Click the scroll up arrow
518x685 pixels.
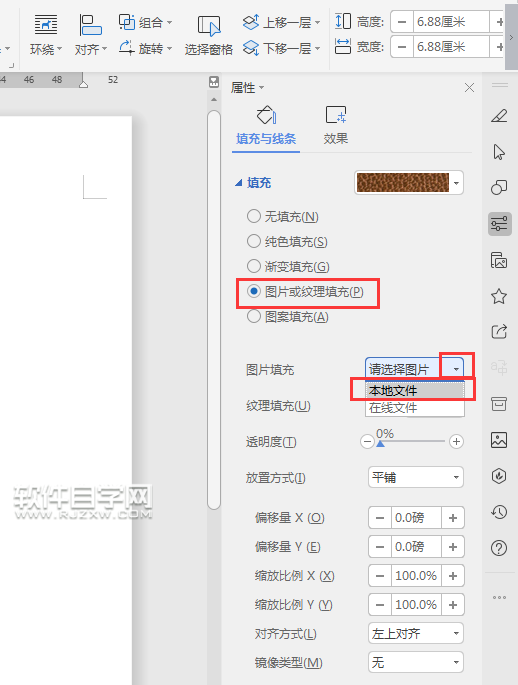pos(214,100)
